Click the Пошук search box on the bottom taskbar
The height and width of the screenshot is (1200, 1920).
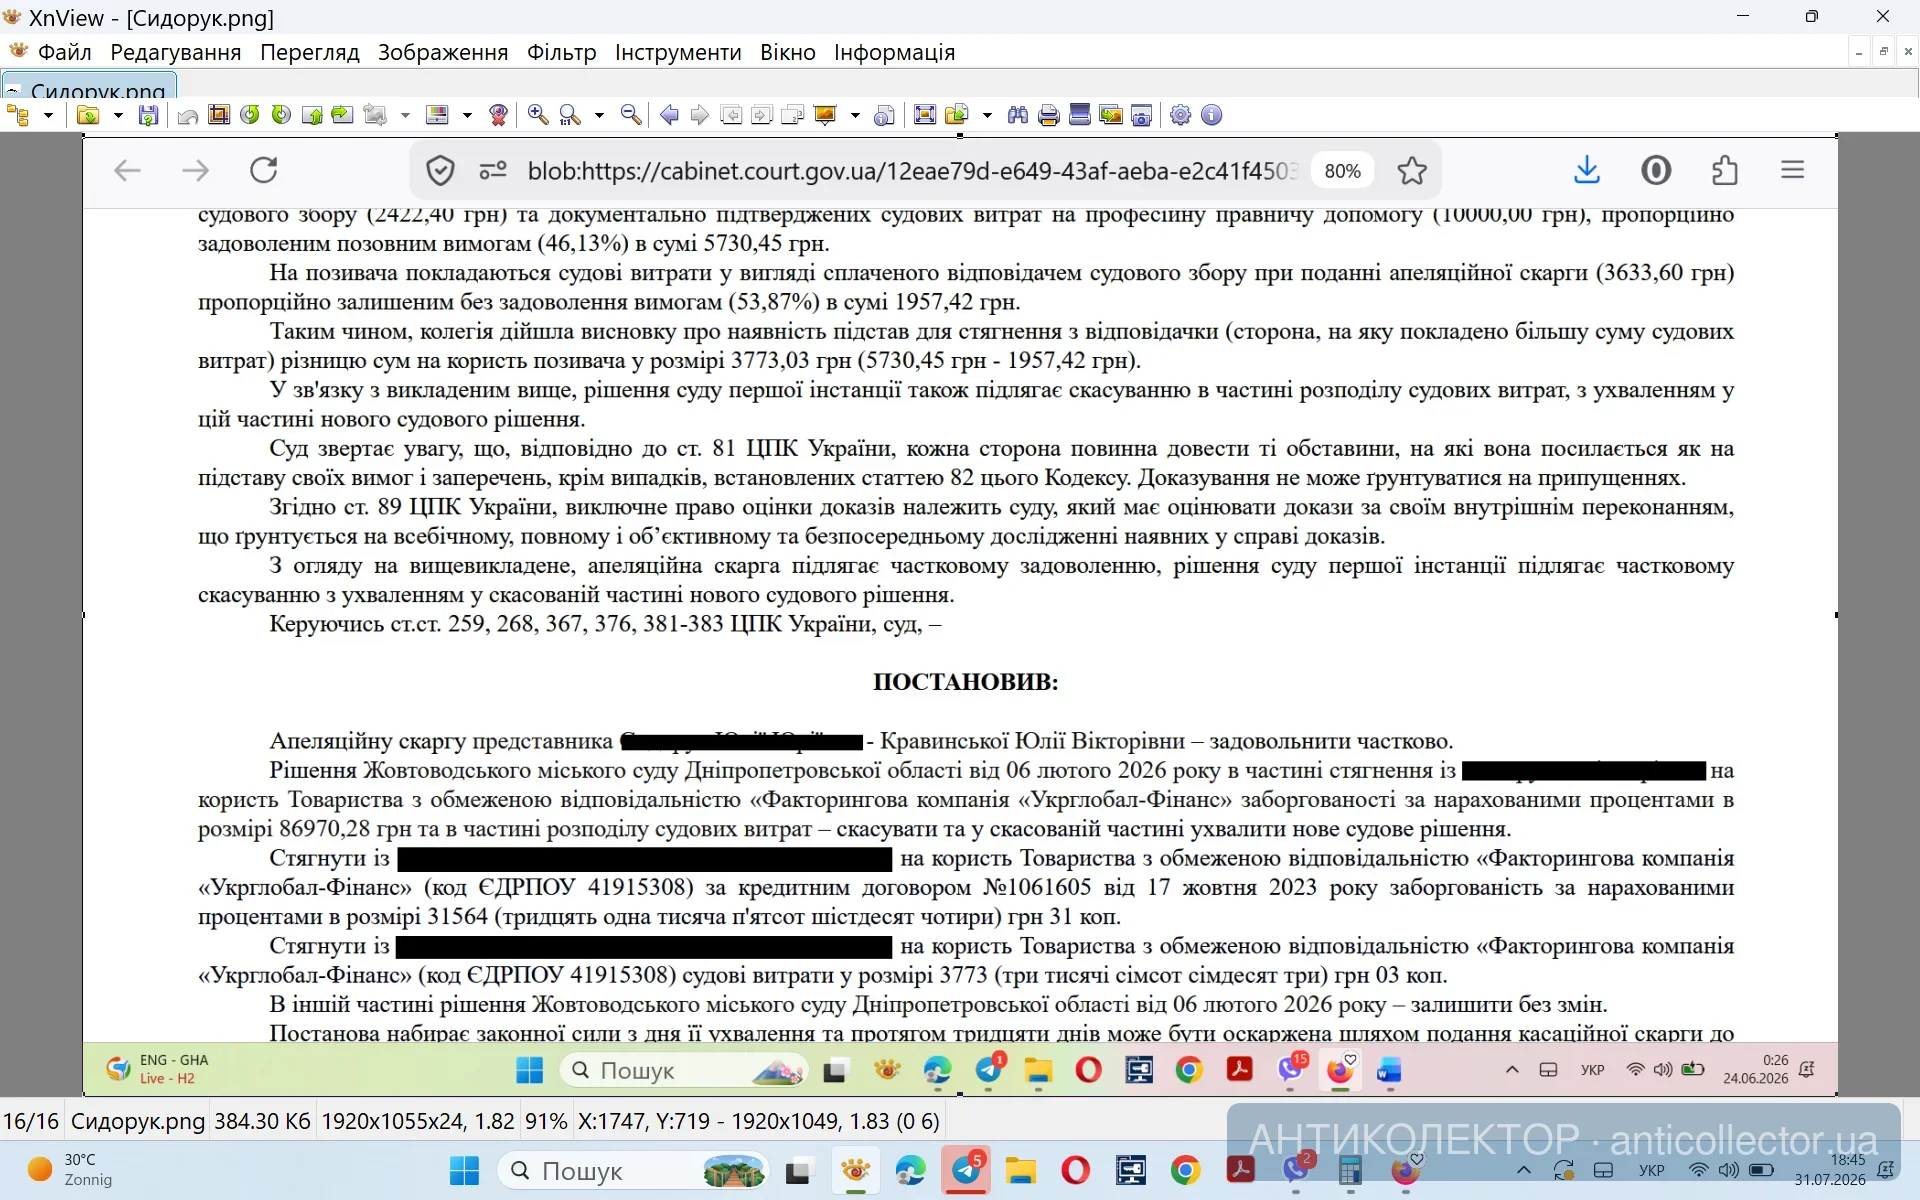tap(634, 1170)
